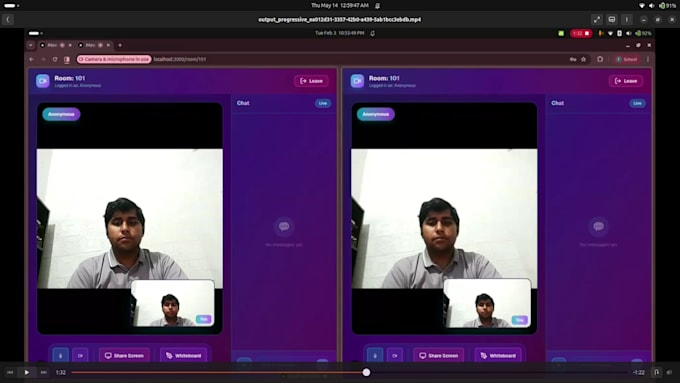This screenshot has width=680, height=383.
Task: Expand the tab search dropdown left of browser tabs
Action: [31, 45]
